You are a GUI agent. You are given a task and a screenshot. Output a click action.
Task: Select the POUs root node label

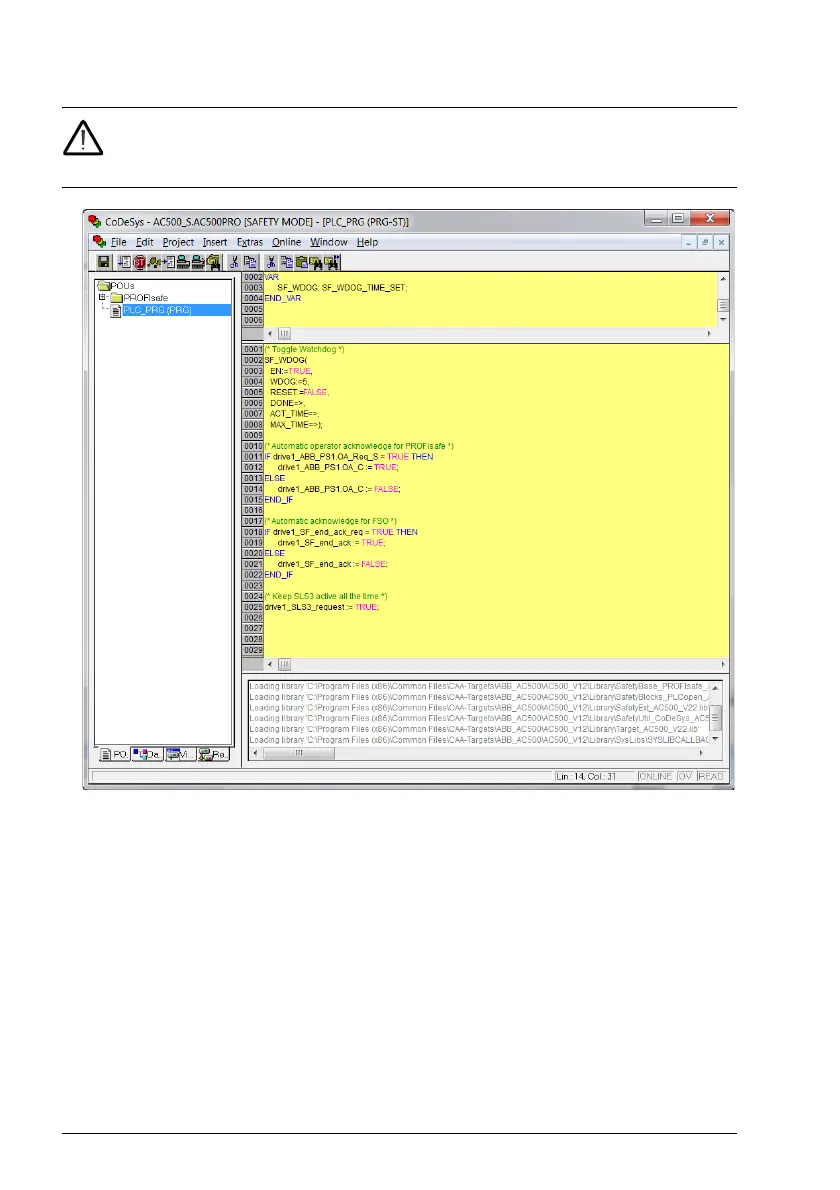[122, 286]
